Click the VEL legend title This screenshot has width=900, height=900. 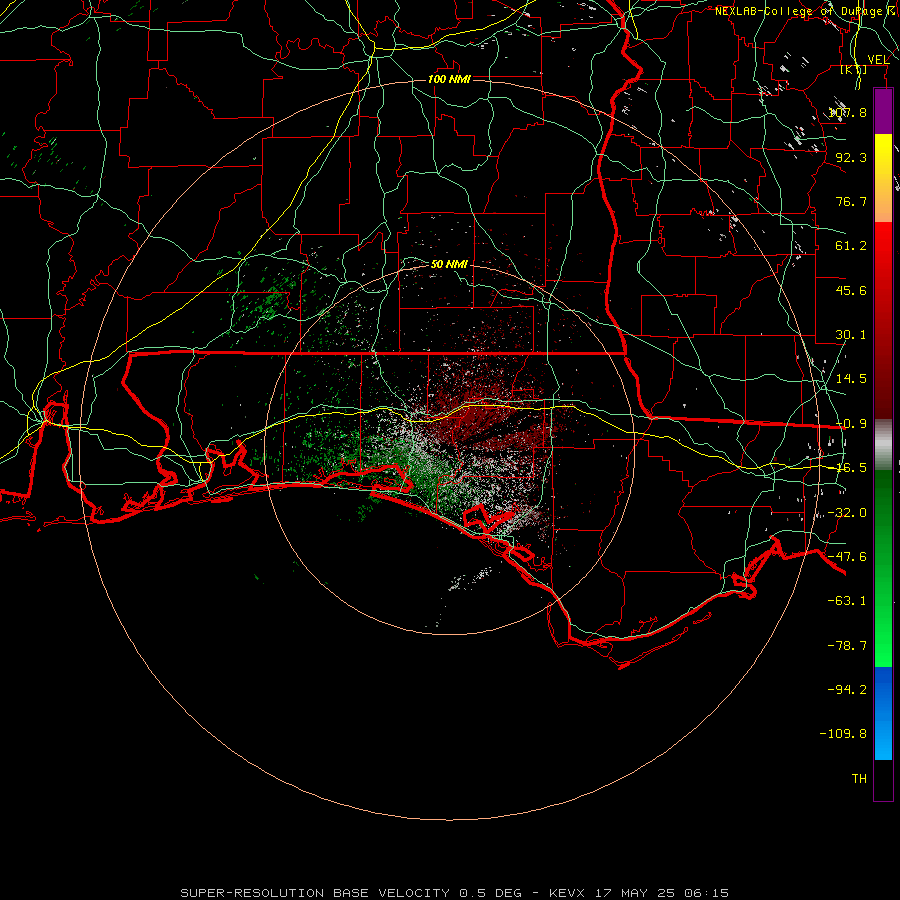878,60
